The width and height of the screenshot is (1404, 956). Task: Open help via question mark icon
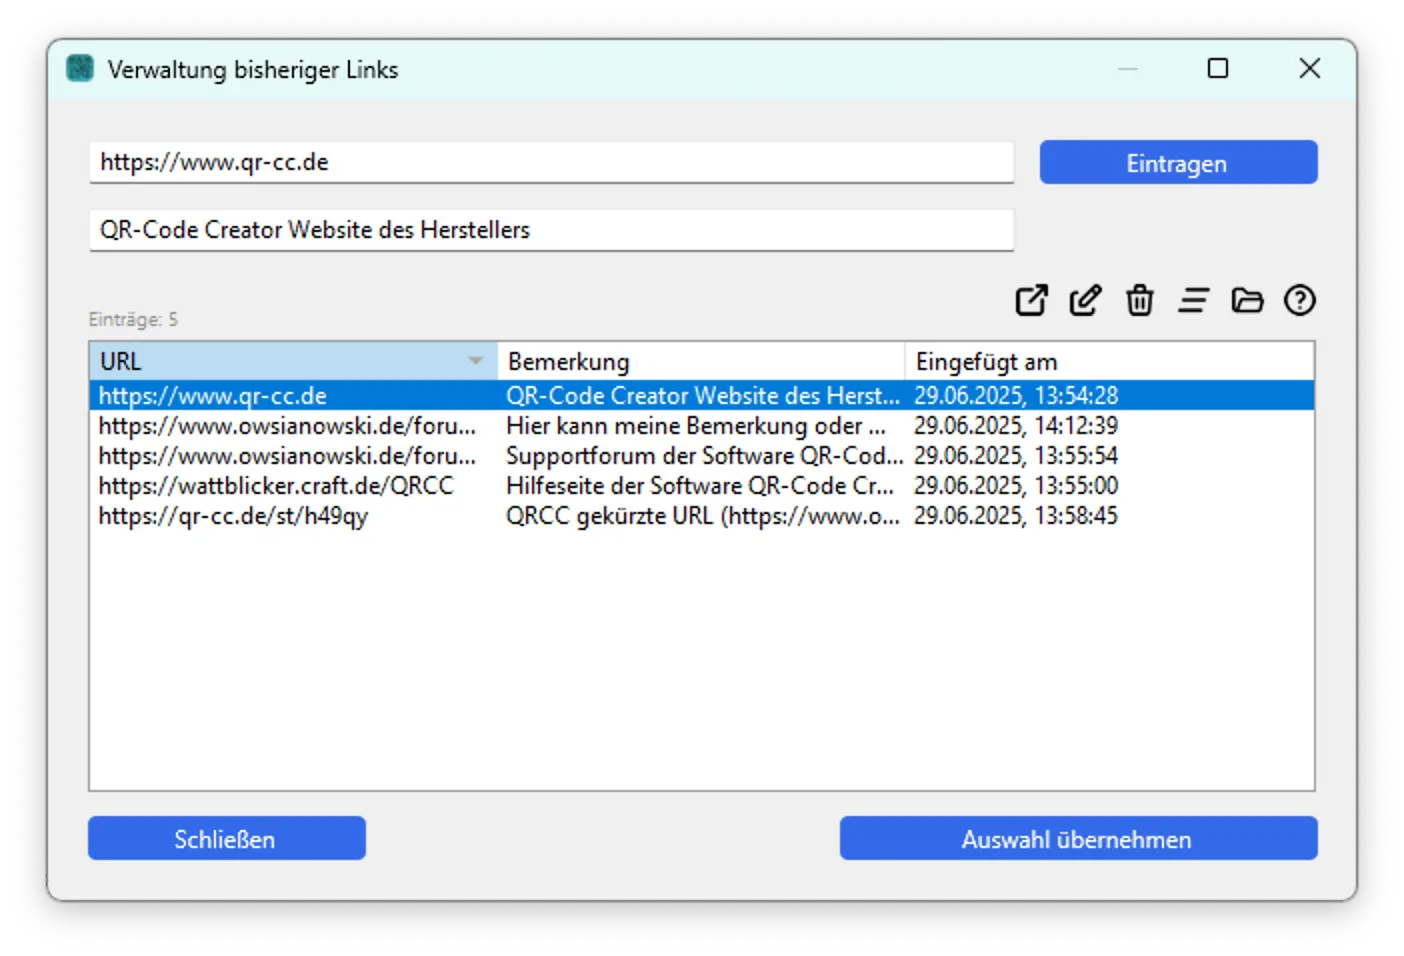pyautogui.click(x=1299, y=300)
